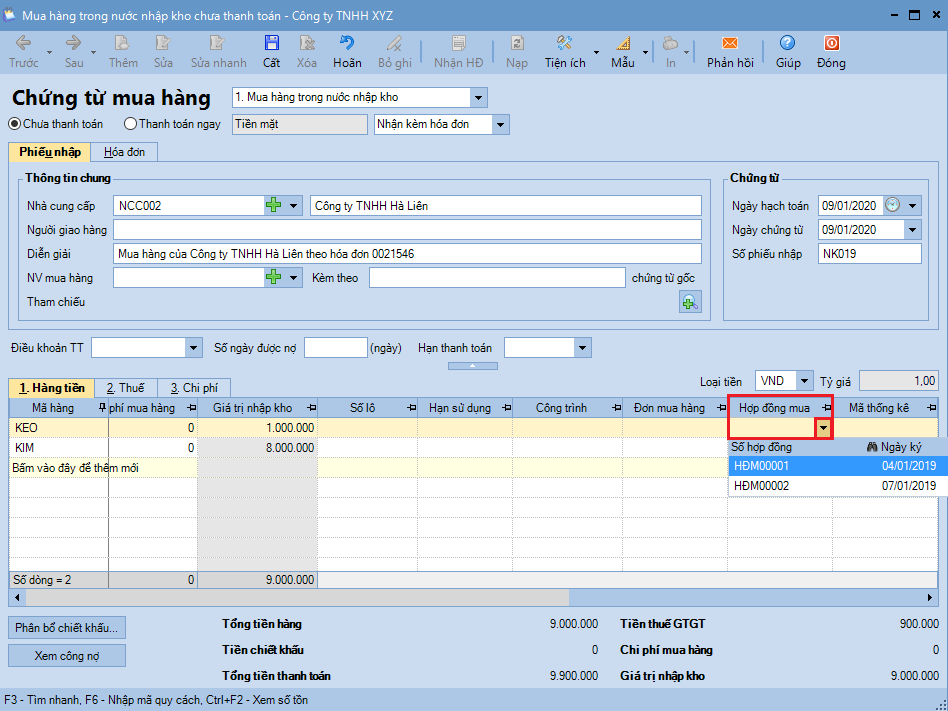Click Phân bổ chiết khấu button
Viewport: 948px width, 711px height.
[67, 628]
